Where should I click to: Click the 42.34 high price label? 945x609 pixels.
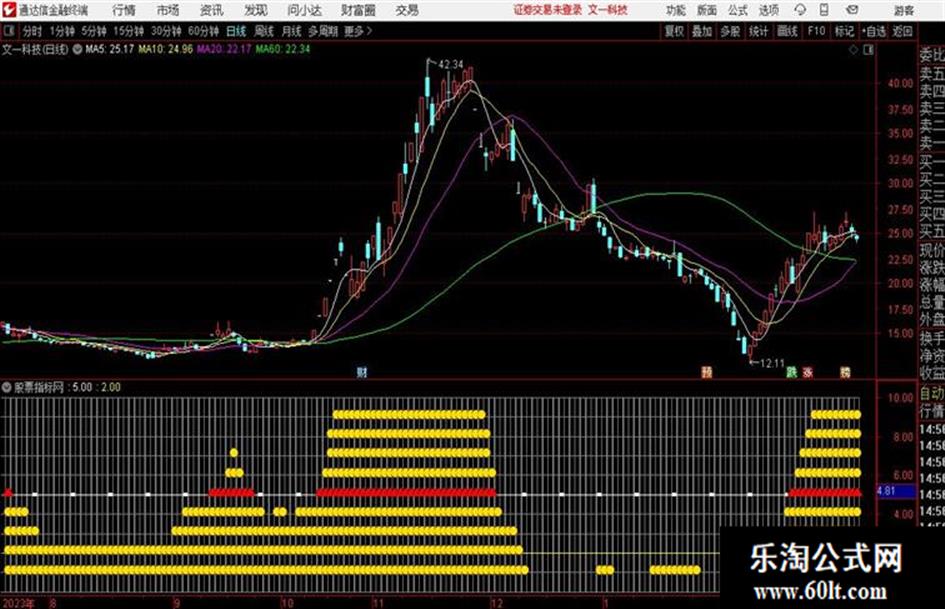(x=450, y=65)
